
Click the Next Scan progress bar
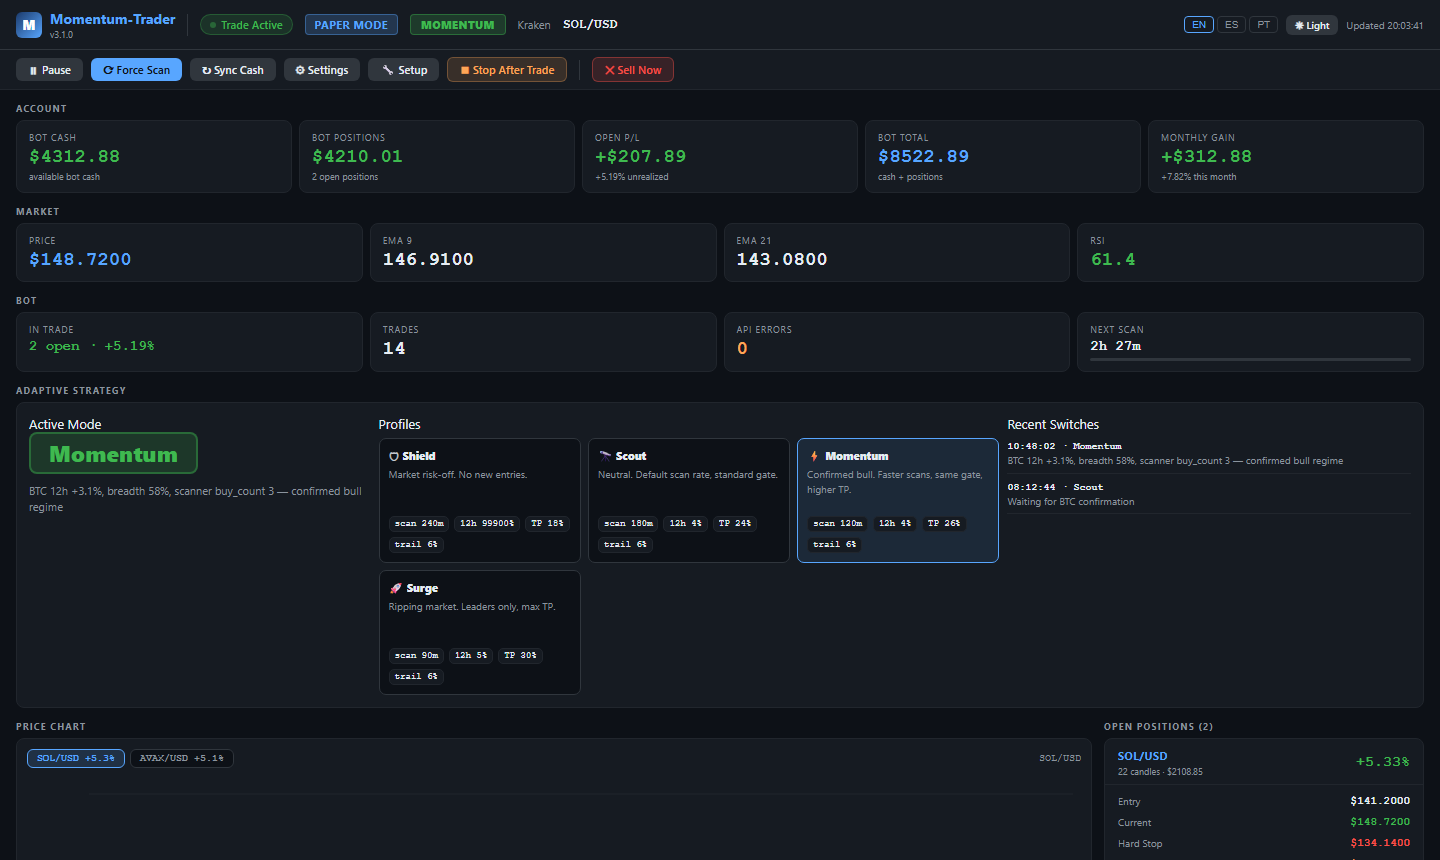point(1250,359)
